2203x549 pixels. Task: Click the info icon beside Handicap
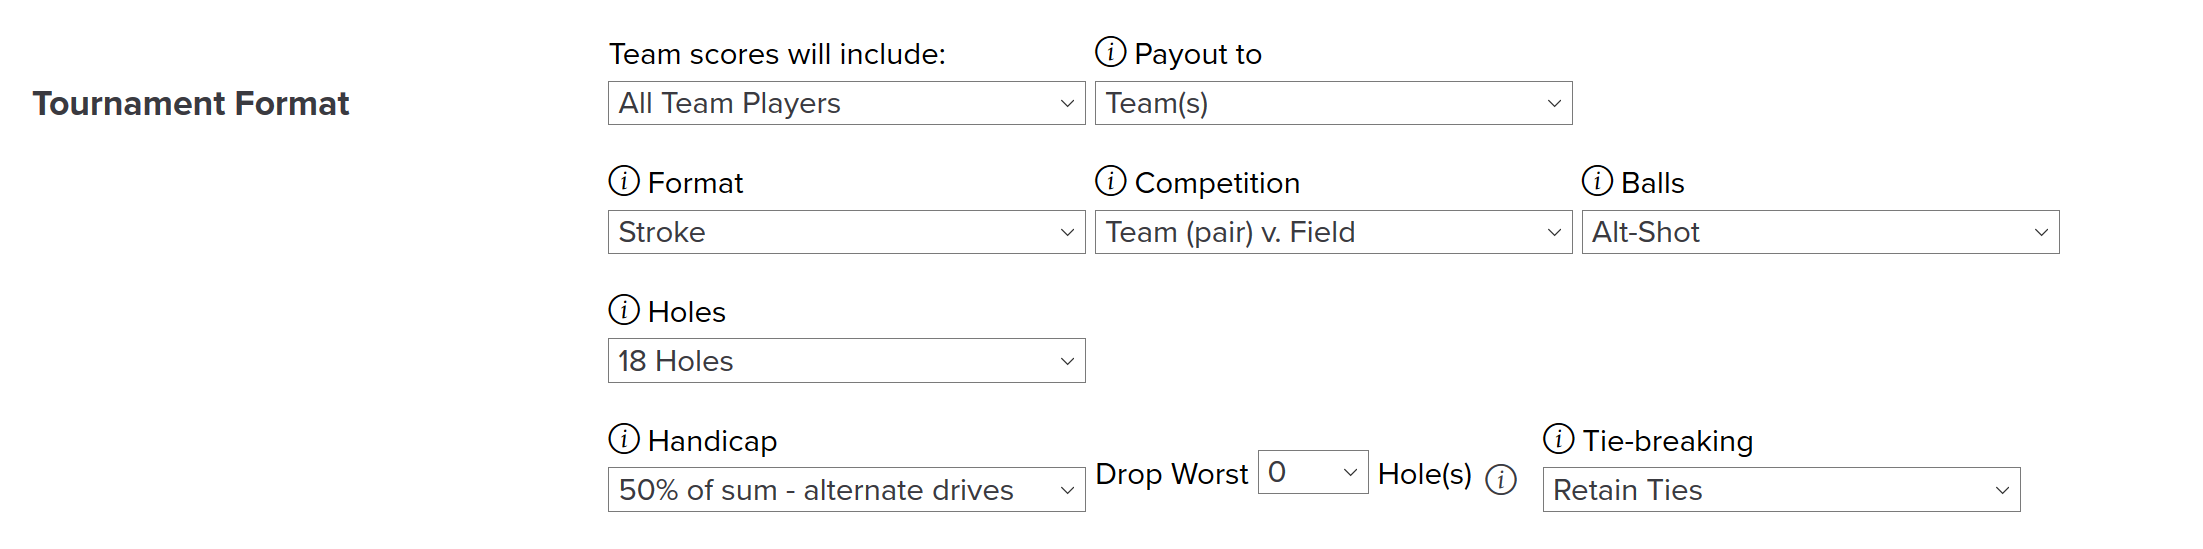click(624, 439)
